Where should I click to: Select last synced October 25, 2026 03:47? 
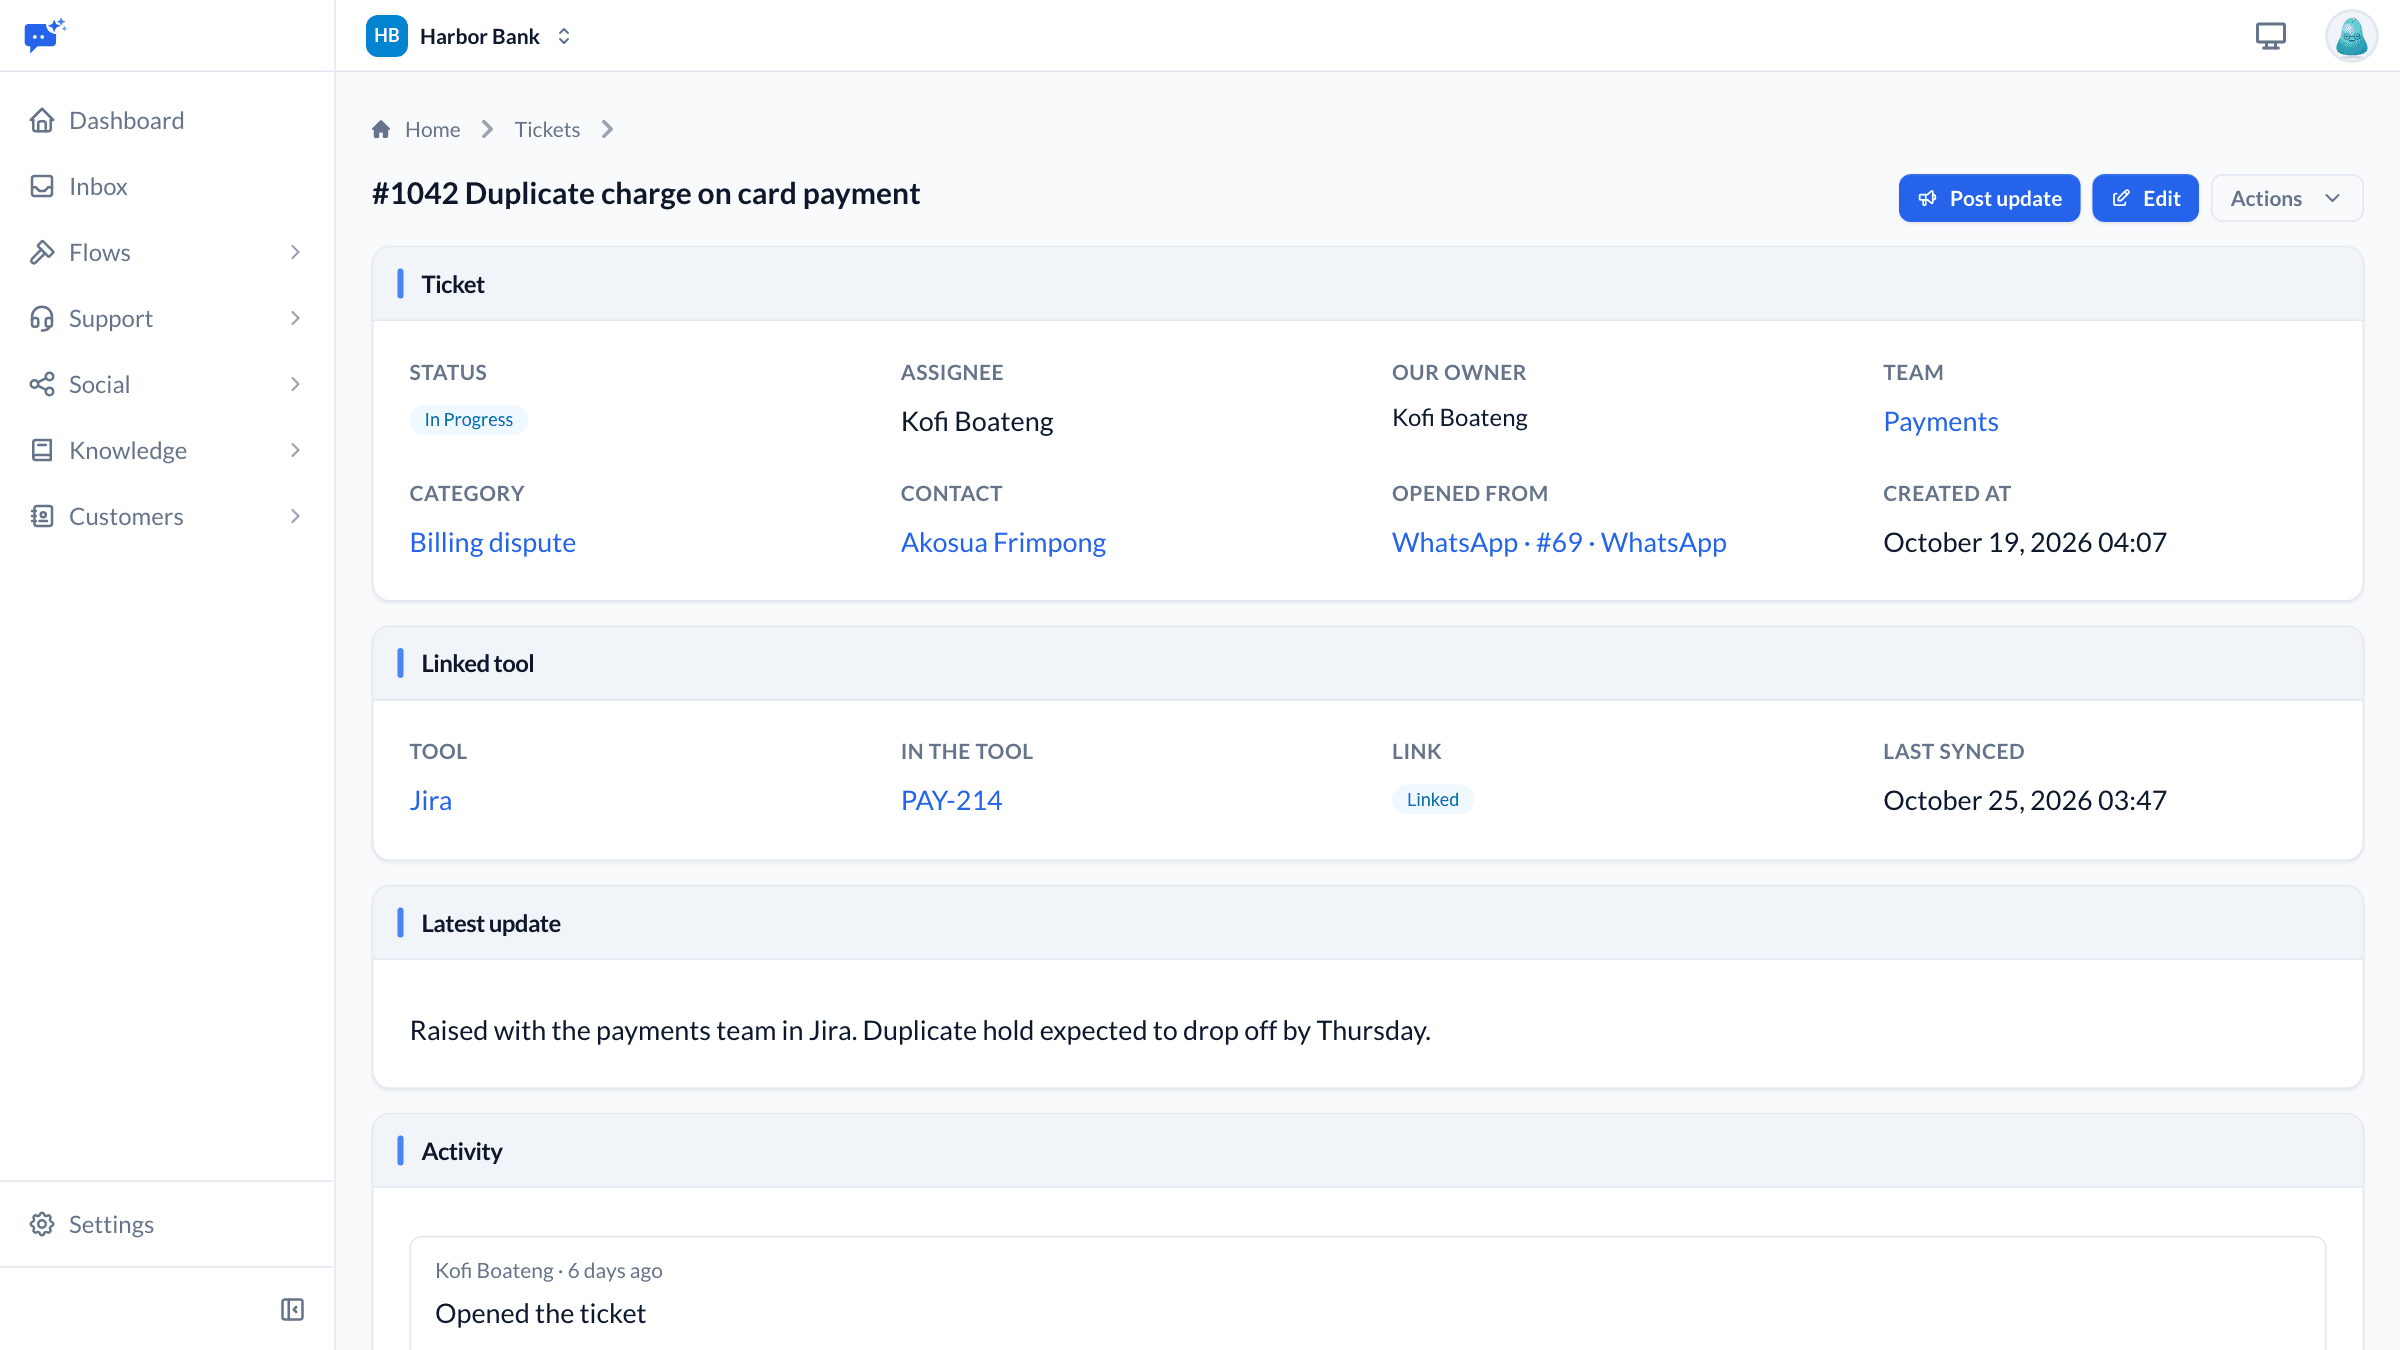[x=2024, y=800]
